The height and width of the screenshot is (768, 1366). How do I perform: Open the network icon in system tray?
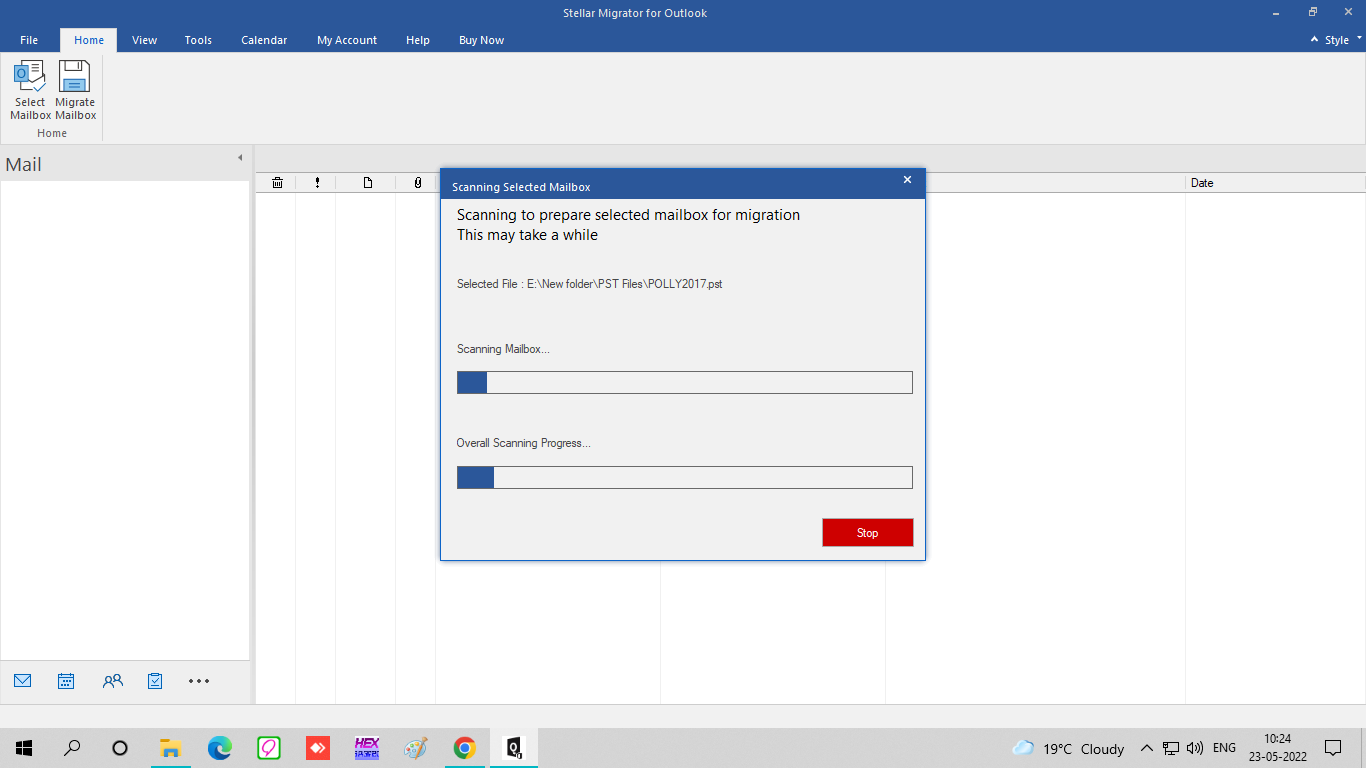1171,748
